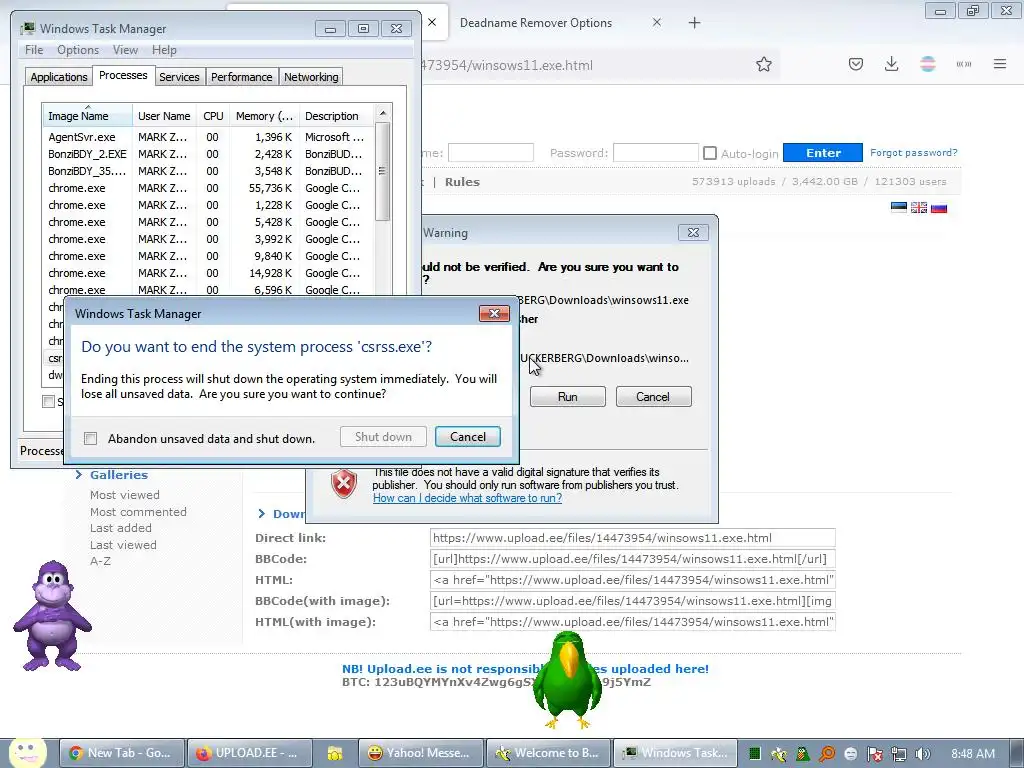Bookmark this page with the star icon
Screen dimensions: 1024x768
[763, 64]
